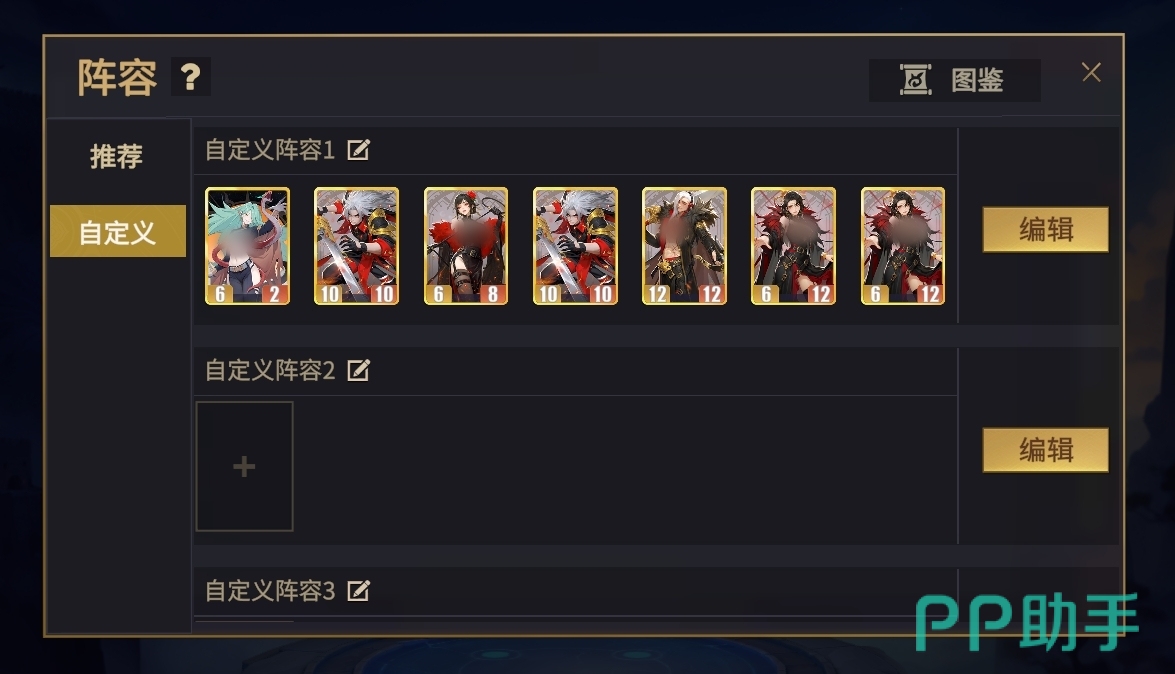Screen dimensions: 1175x674
Task: Select the hero card with 12 and 12
Action: click(684, 246)
